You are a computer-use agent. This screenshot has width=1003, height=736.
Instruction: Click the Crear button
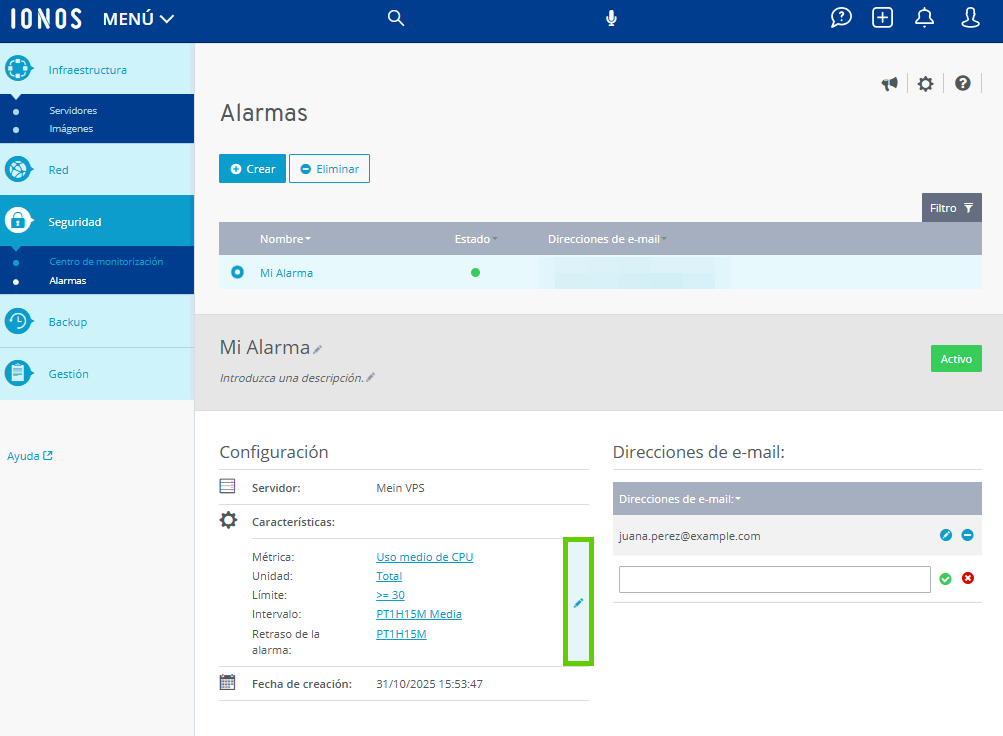(251, 168)
